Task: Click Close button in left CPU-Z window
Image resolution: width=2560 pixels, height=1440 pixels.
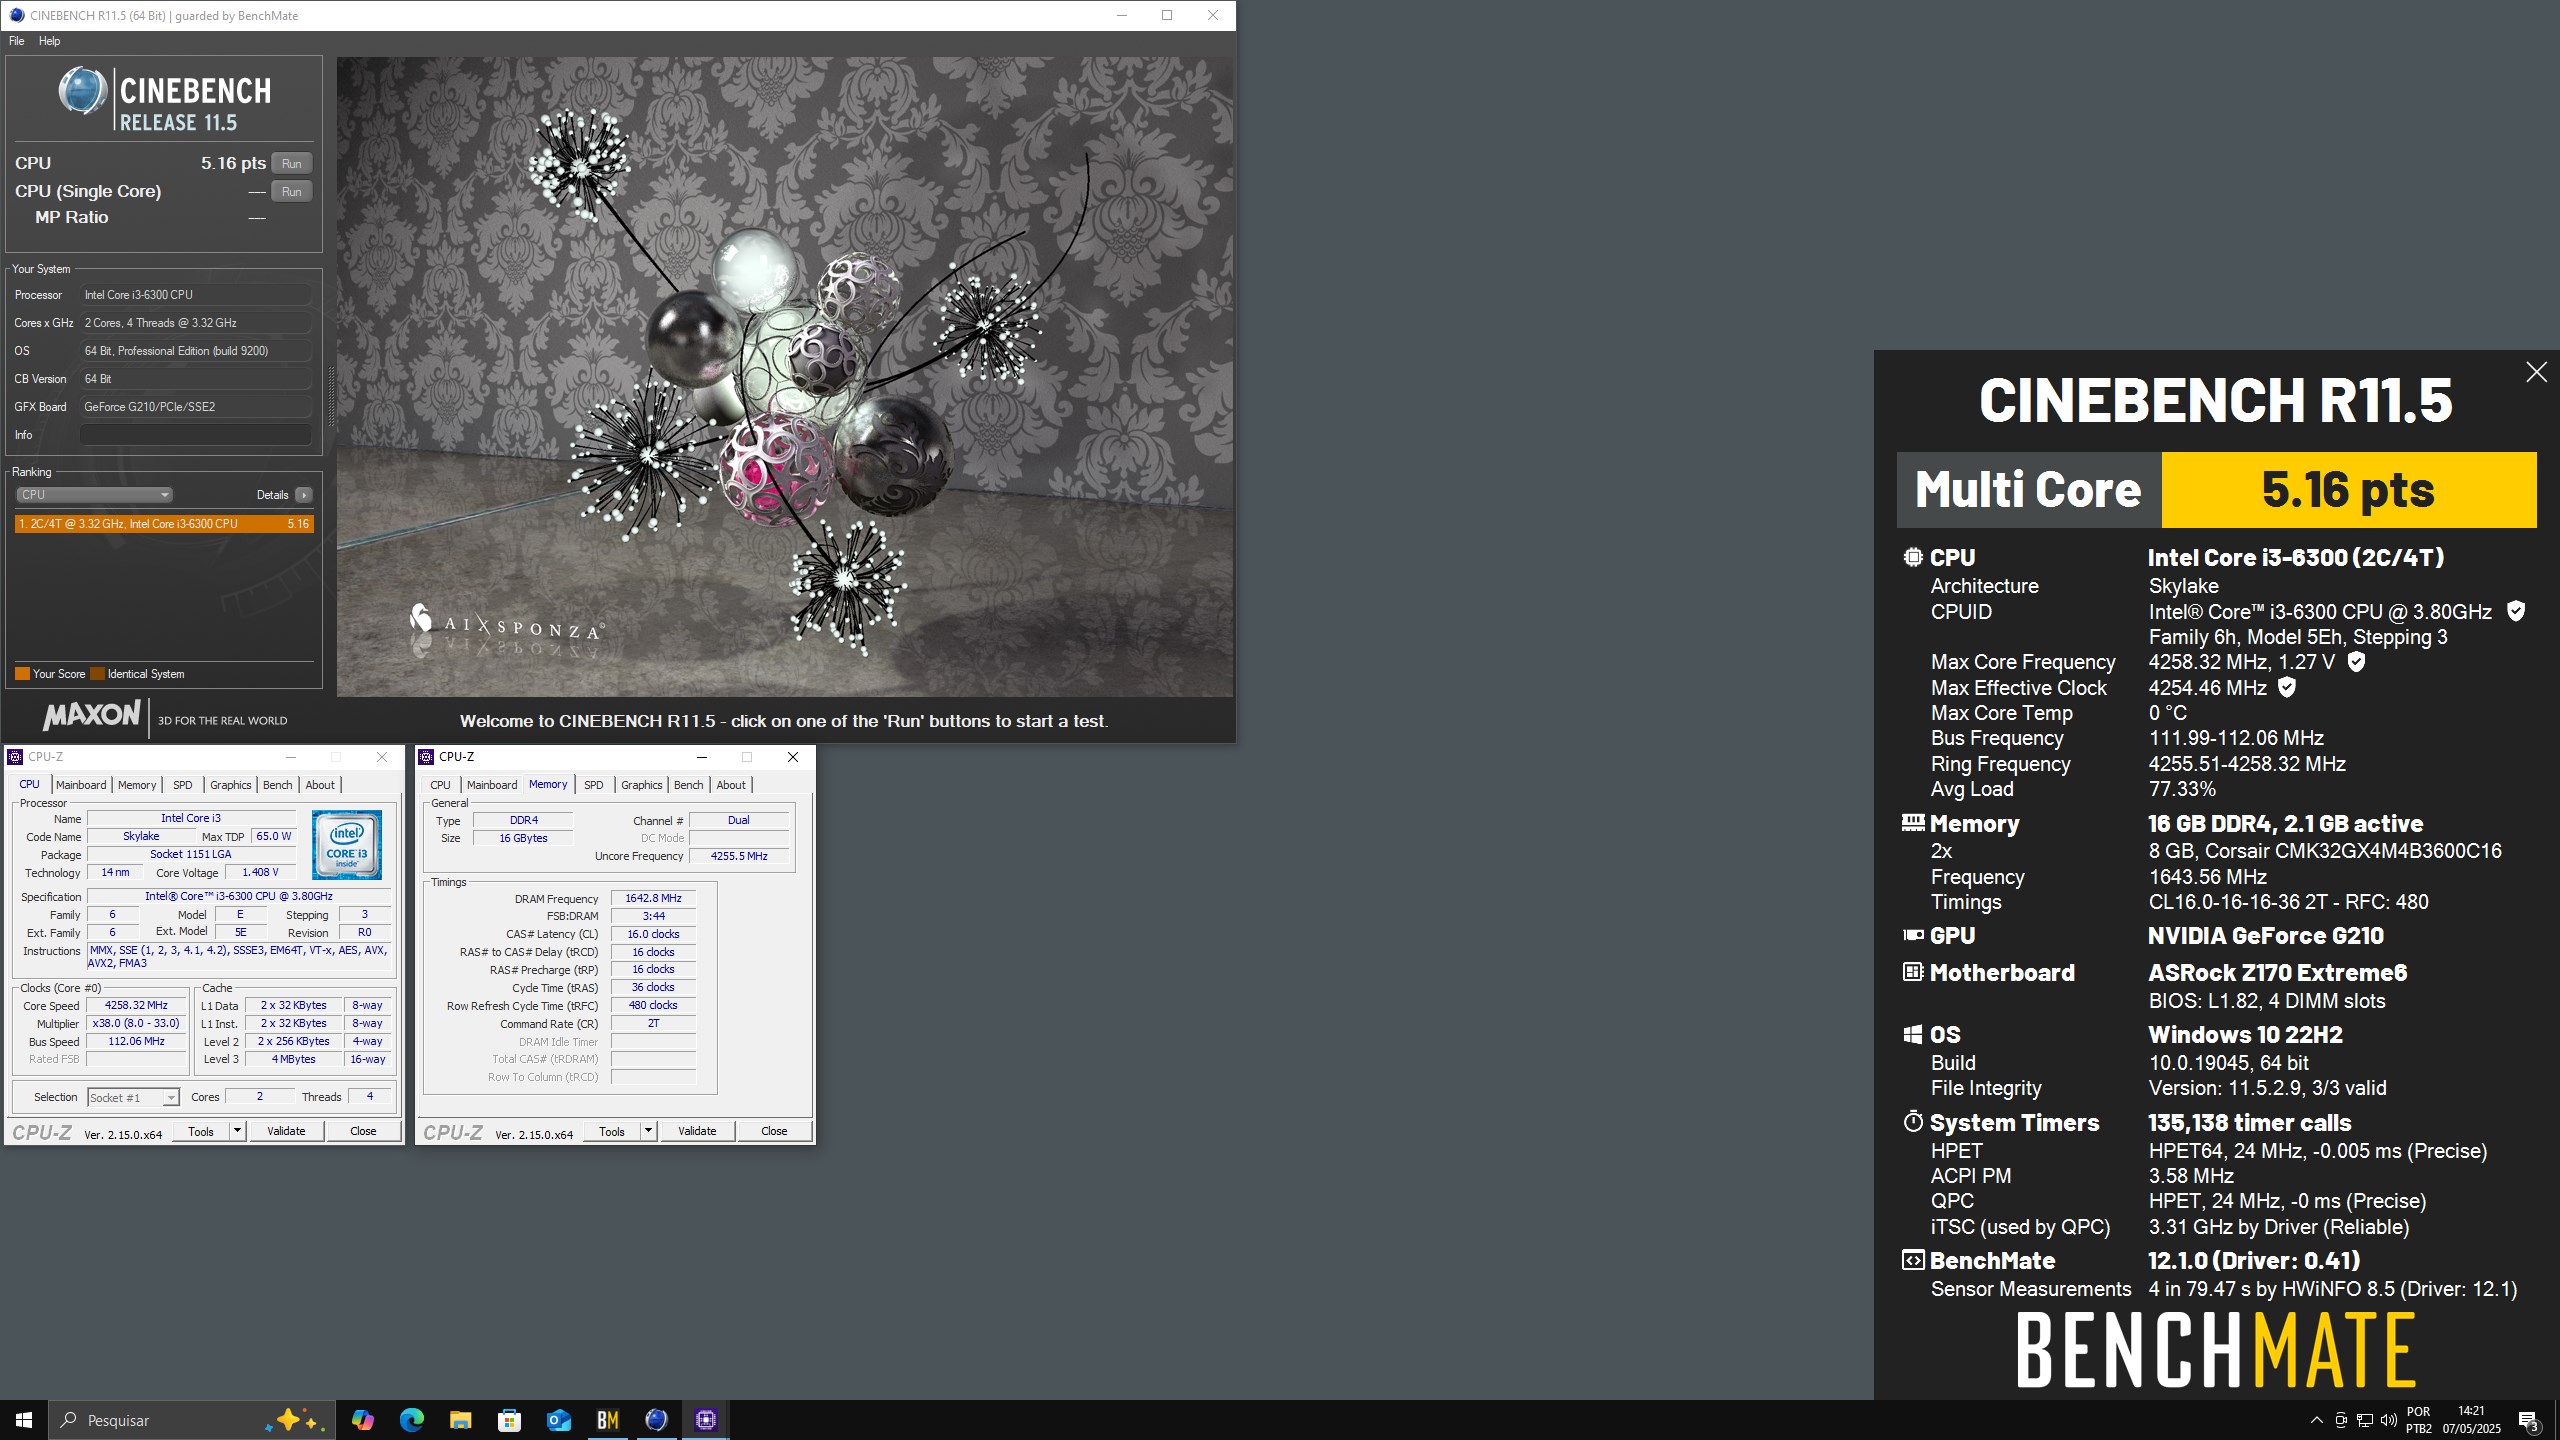Action: point(363,1131)
